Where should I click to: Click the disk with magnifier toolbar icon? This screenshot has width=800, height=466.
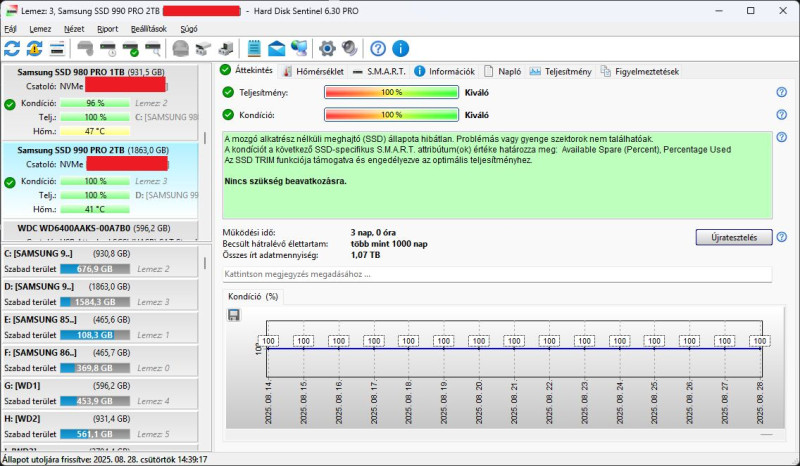[x=153, y=48]
